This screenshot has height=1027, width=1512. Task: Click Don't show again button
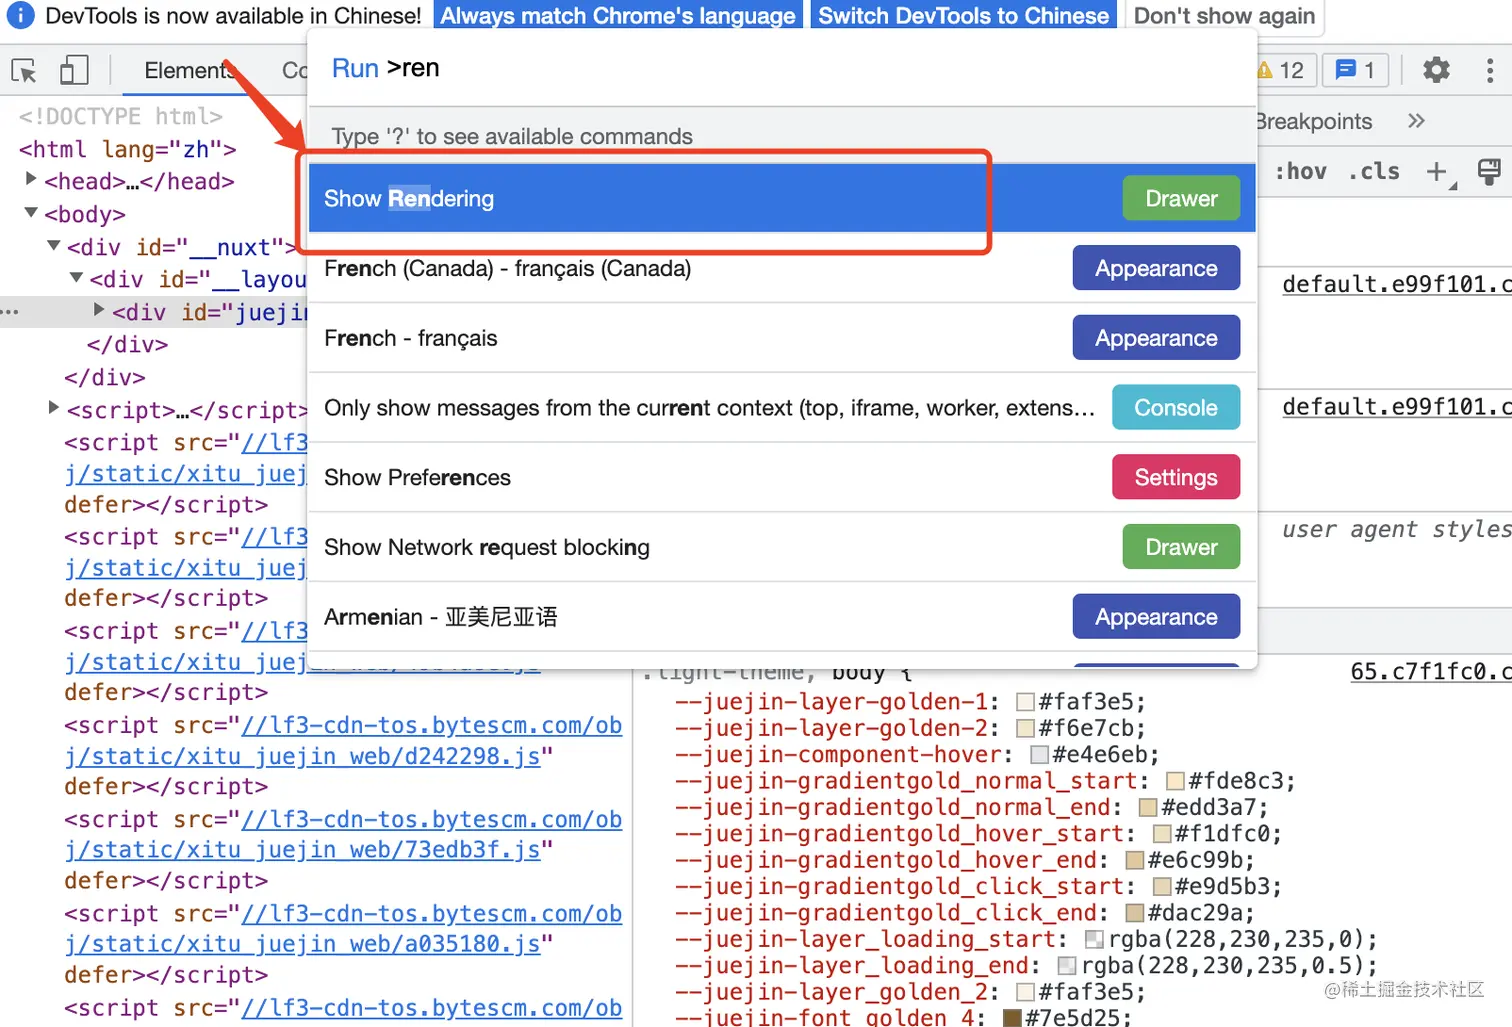coord(1224,16)
